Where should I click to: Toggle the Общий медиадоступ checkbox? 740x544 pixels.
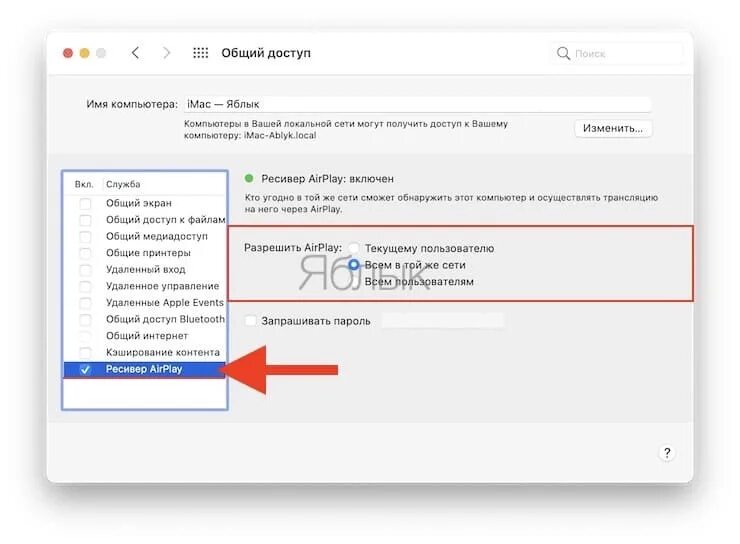[x=85, y=236]
